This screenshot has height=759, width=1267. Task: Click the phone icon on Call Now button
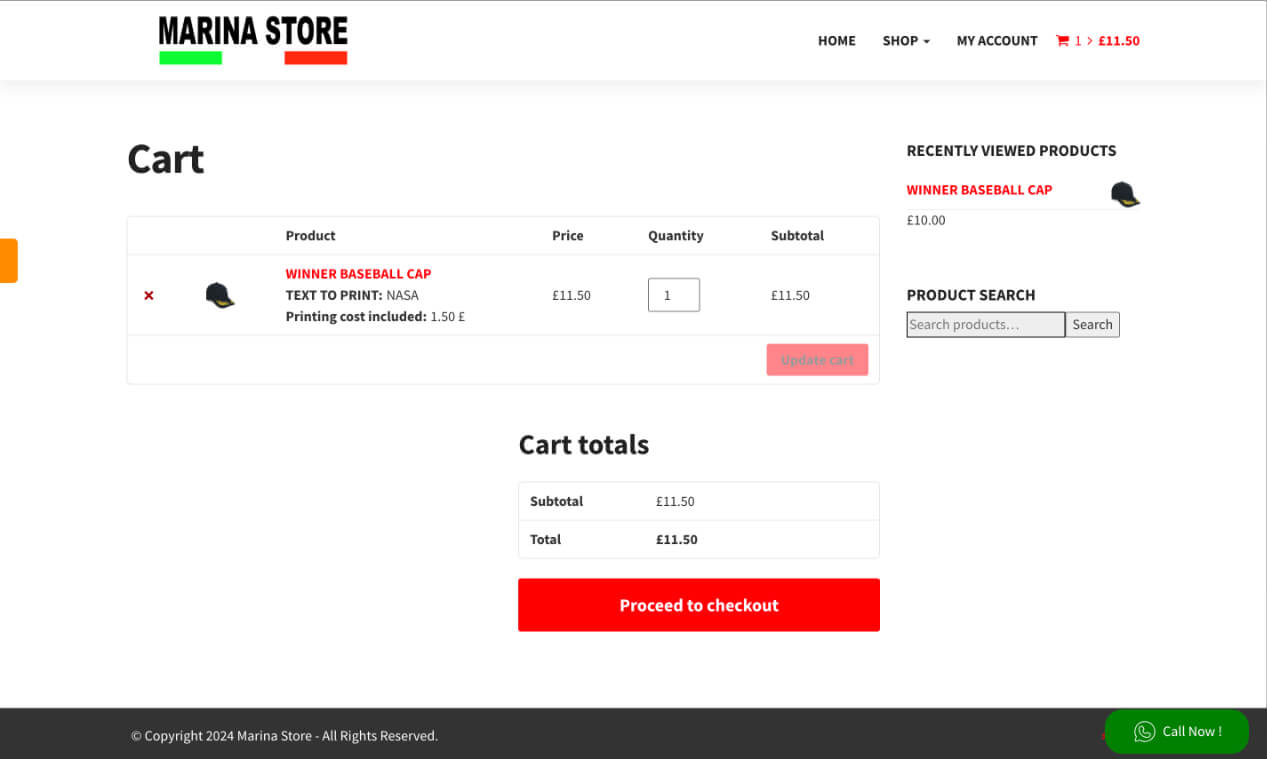tap(1143, 732)
